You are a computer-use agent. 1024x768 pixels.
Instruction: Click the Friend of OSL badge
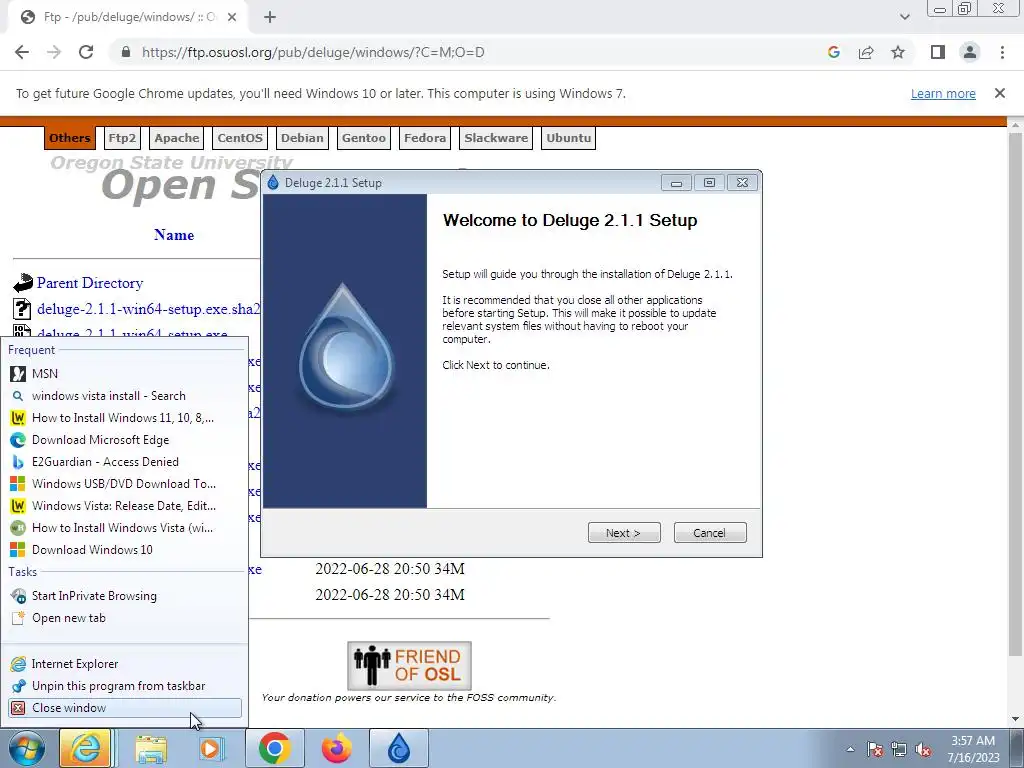coord(409,665)
